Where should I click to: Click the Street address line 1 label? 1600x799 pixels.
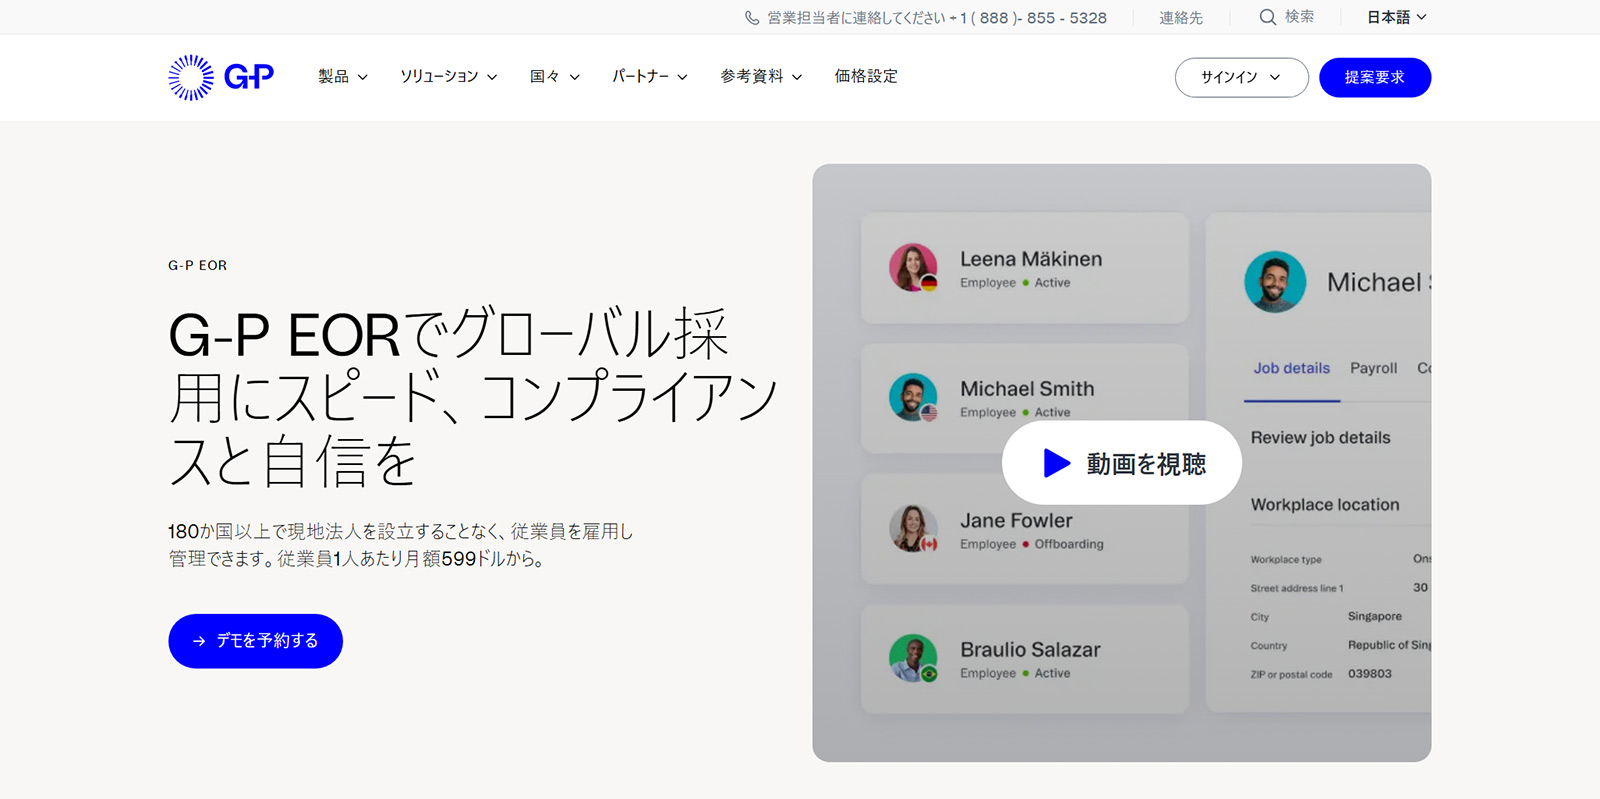(1296, 589)
